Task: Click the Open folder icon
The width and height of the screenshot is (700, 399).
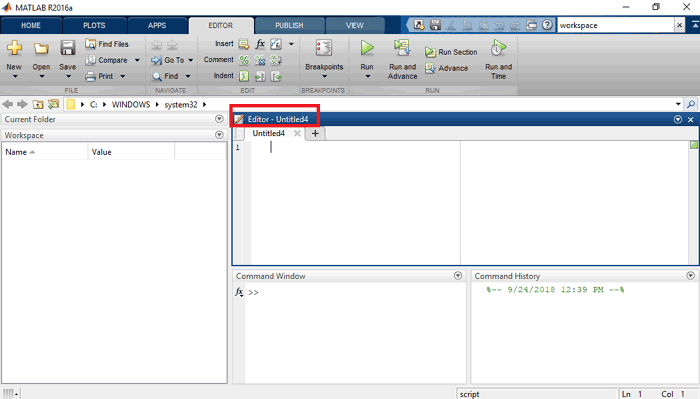Action: (41, 48)
